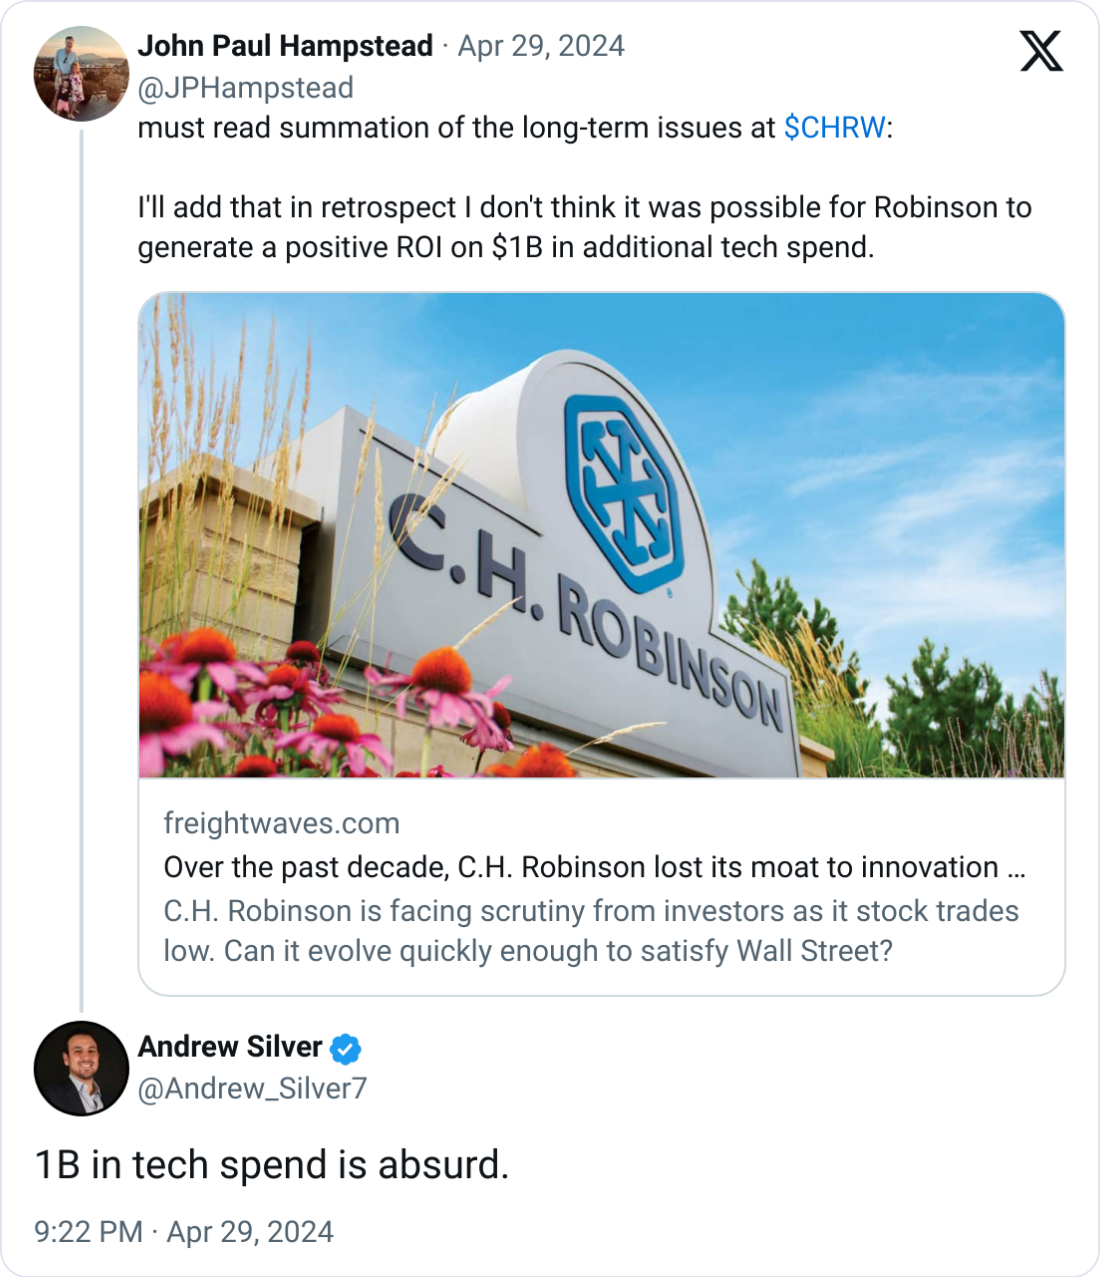
Task: Open the @Andrew_Silver7 handle link
Action: [252, 1088]
